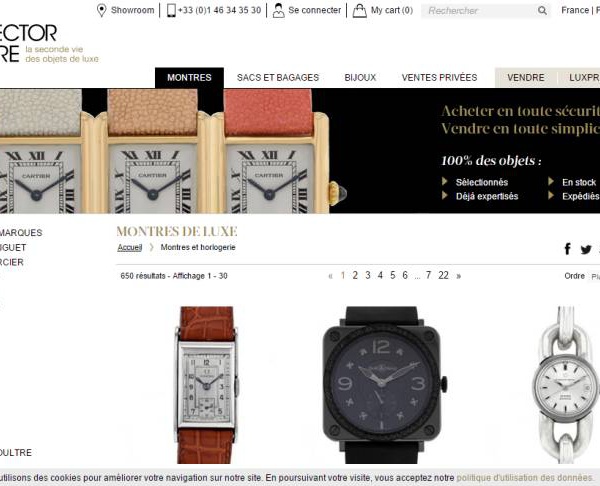The width and height of the screenshot is (600, 486).
Task: Click the VENDRE tab
Action: click(526, 78)
